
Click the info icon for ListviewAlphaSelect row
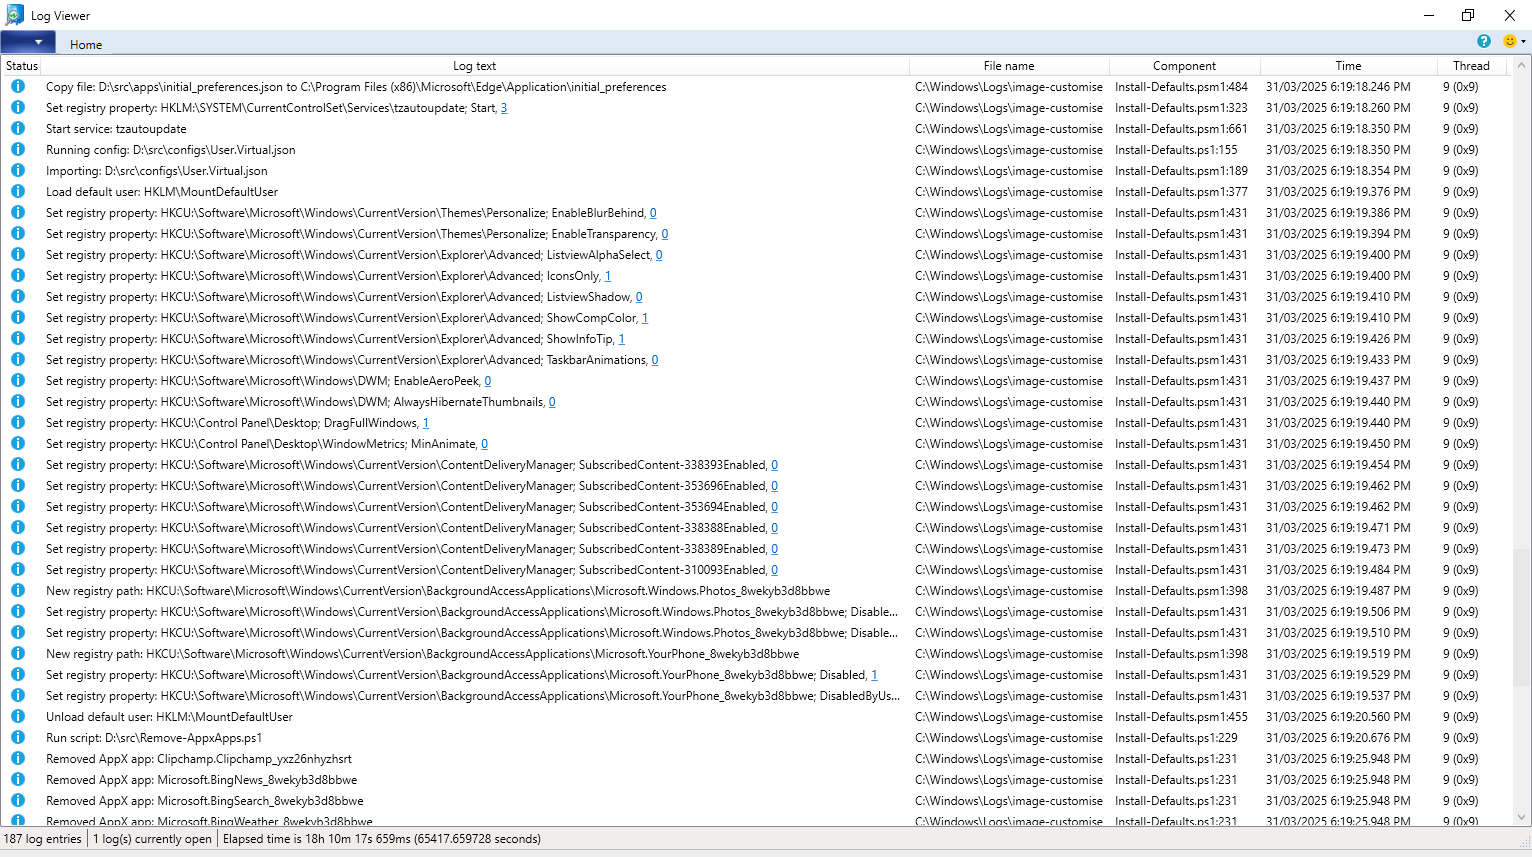[18, 255]
